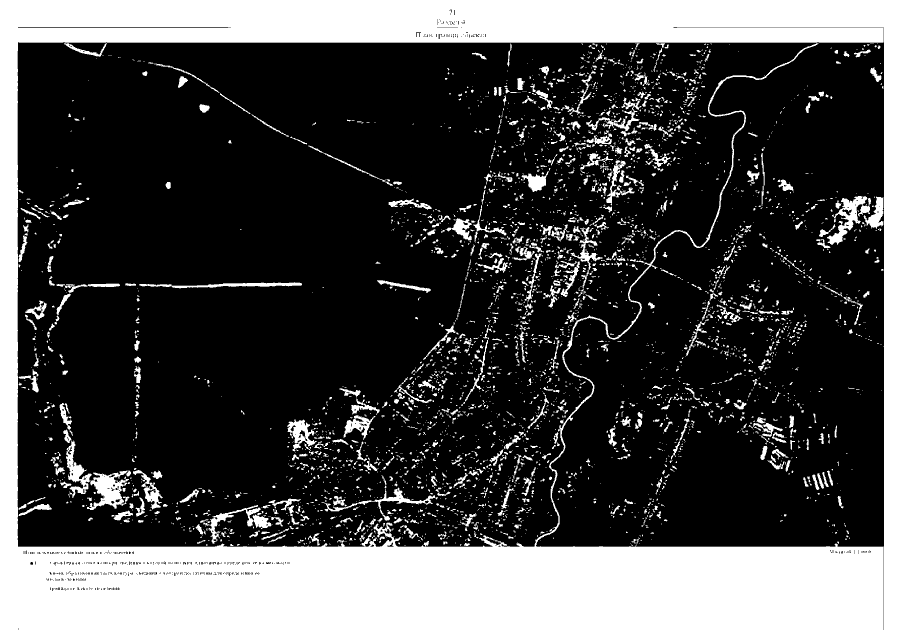Click the map title above the image

tap(452, 35)
